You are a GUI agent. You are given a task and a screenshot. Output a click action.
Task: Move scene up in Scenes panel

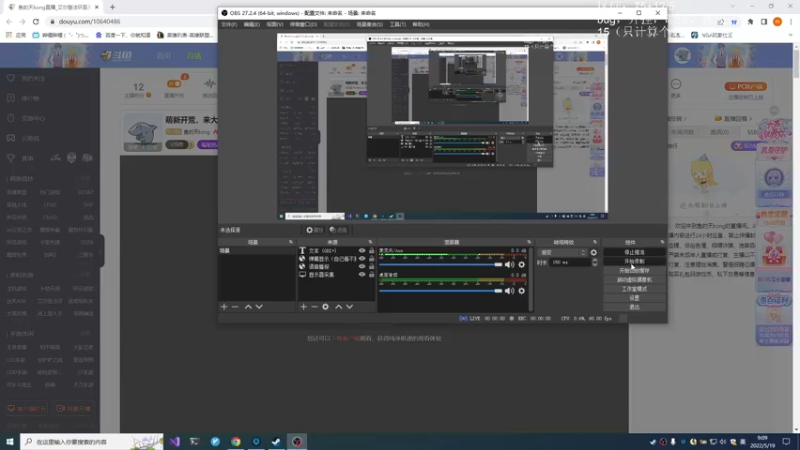click(x=248, y=307)
